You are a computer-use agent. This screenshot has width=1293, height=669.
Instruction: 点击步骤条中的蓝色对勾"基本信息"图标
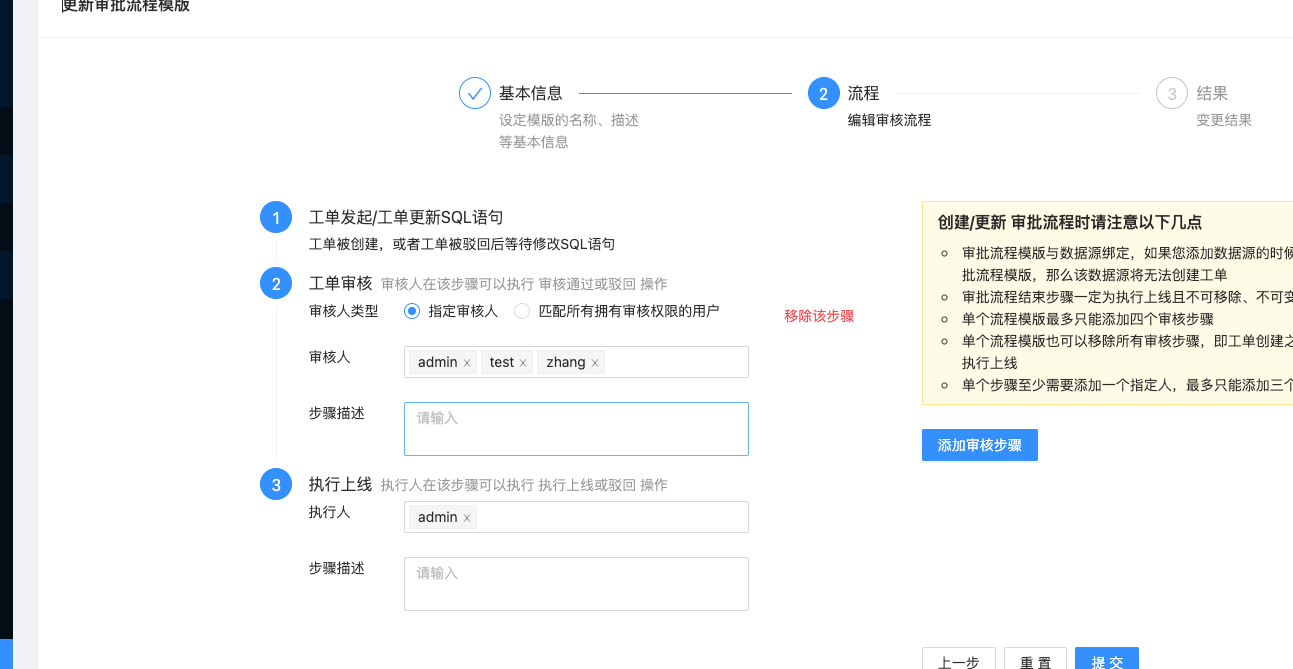(x=475, y=92)
